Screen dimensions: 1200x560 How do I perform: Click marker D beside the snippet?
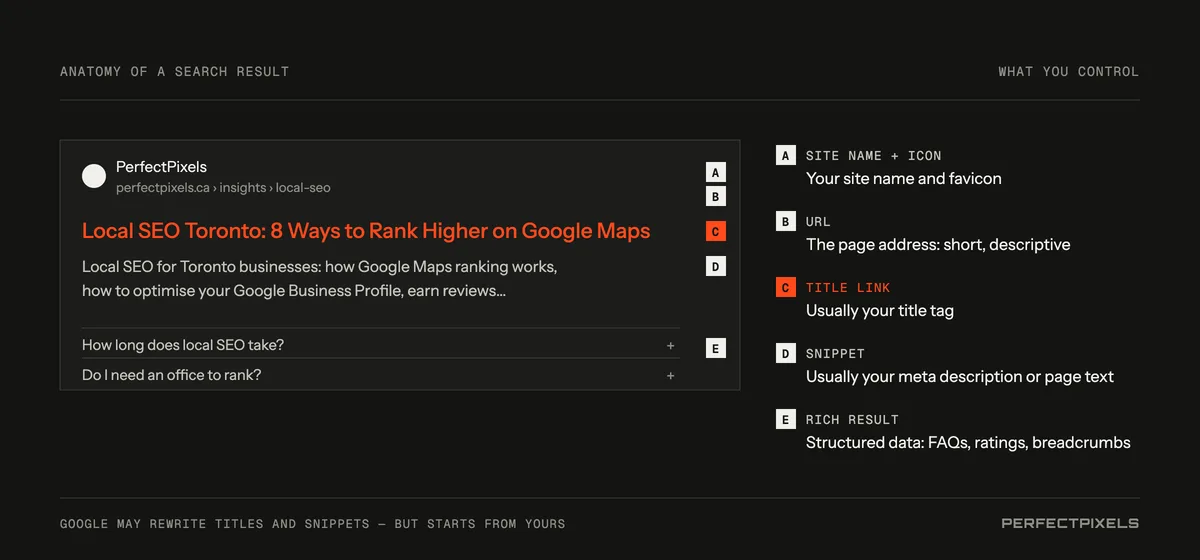(x=715, y=266)
